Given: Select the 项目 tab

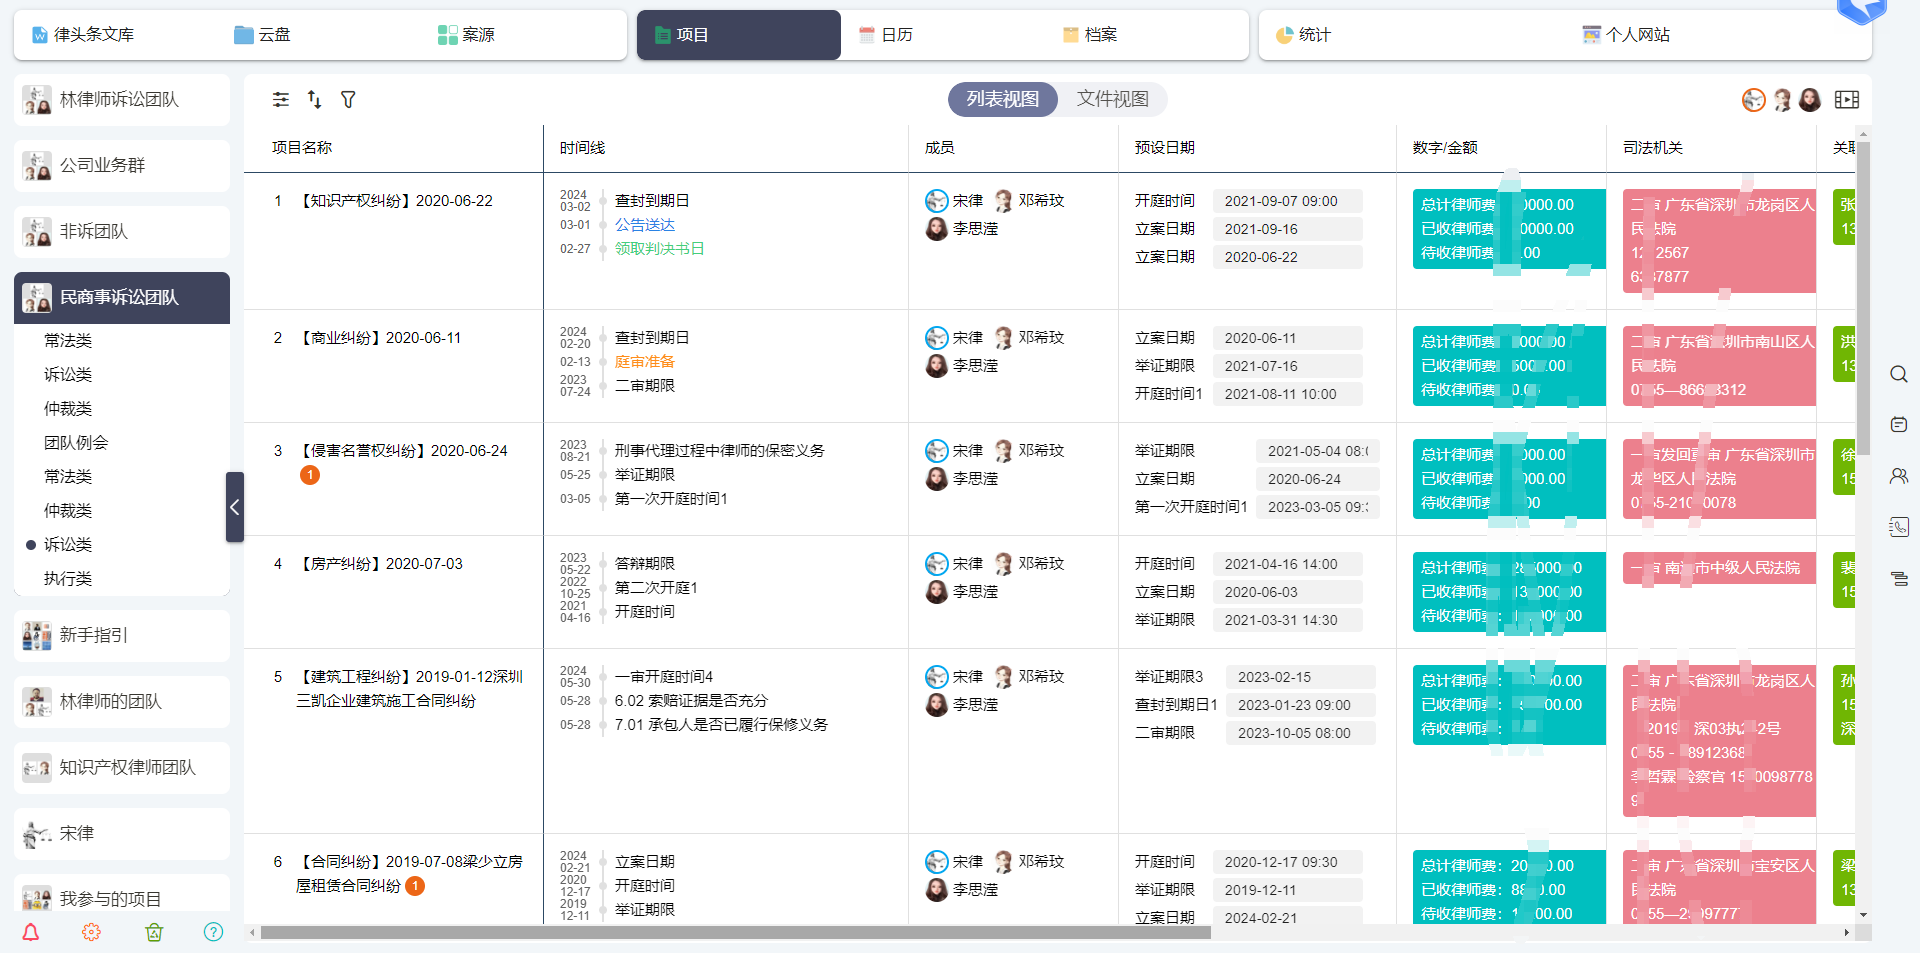Looking at the screenshot, I should click(739, 35).
